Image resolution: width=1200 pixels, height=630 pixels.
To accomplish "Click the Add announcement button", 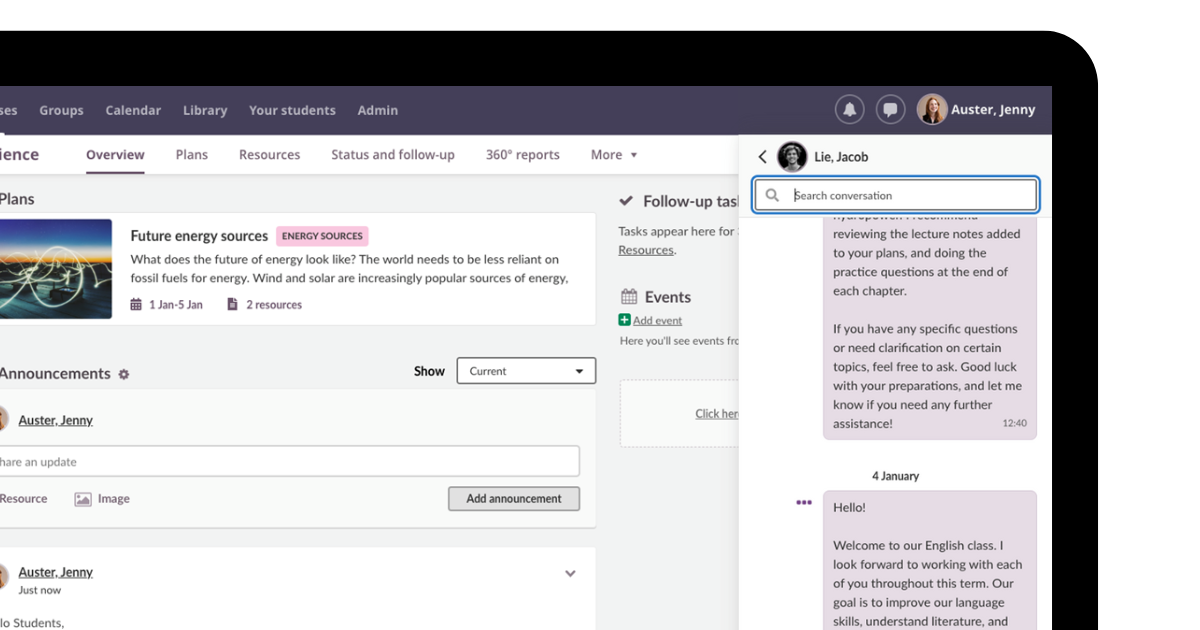I will [x=514, y=499].
